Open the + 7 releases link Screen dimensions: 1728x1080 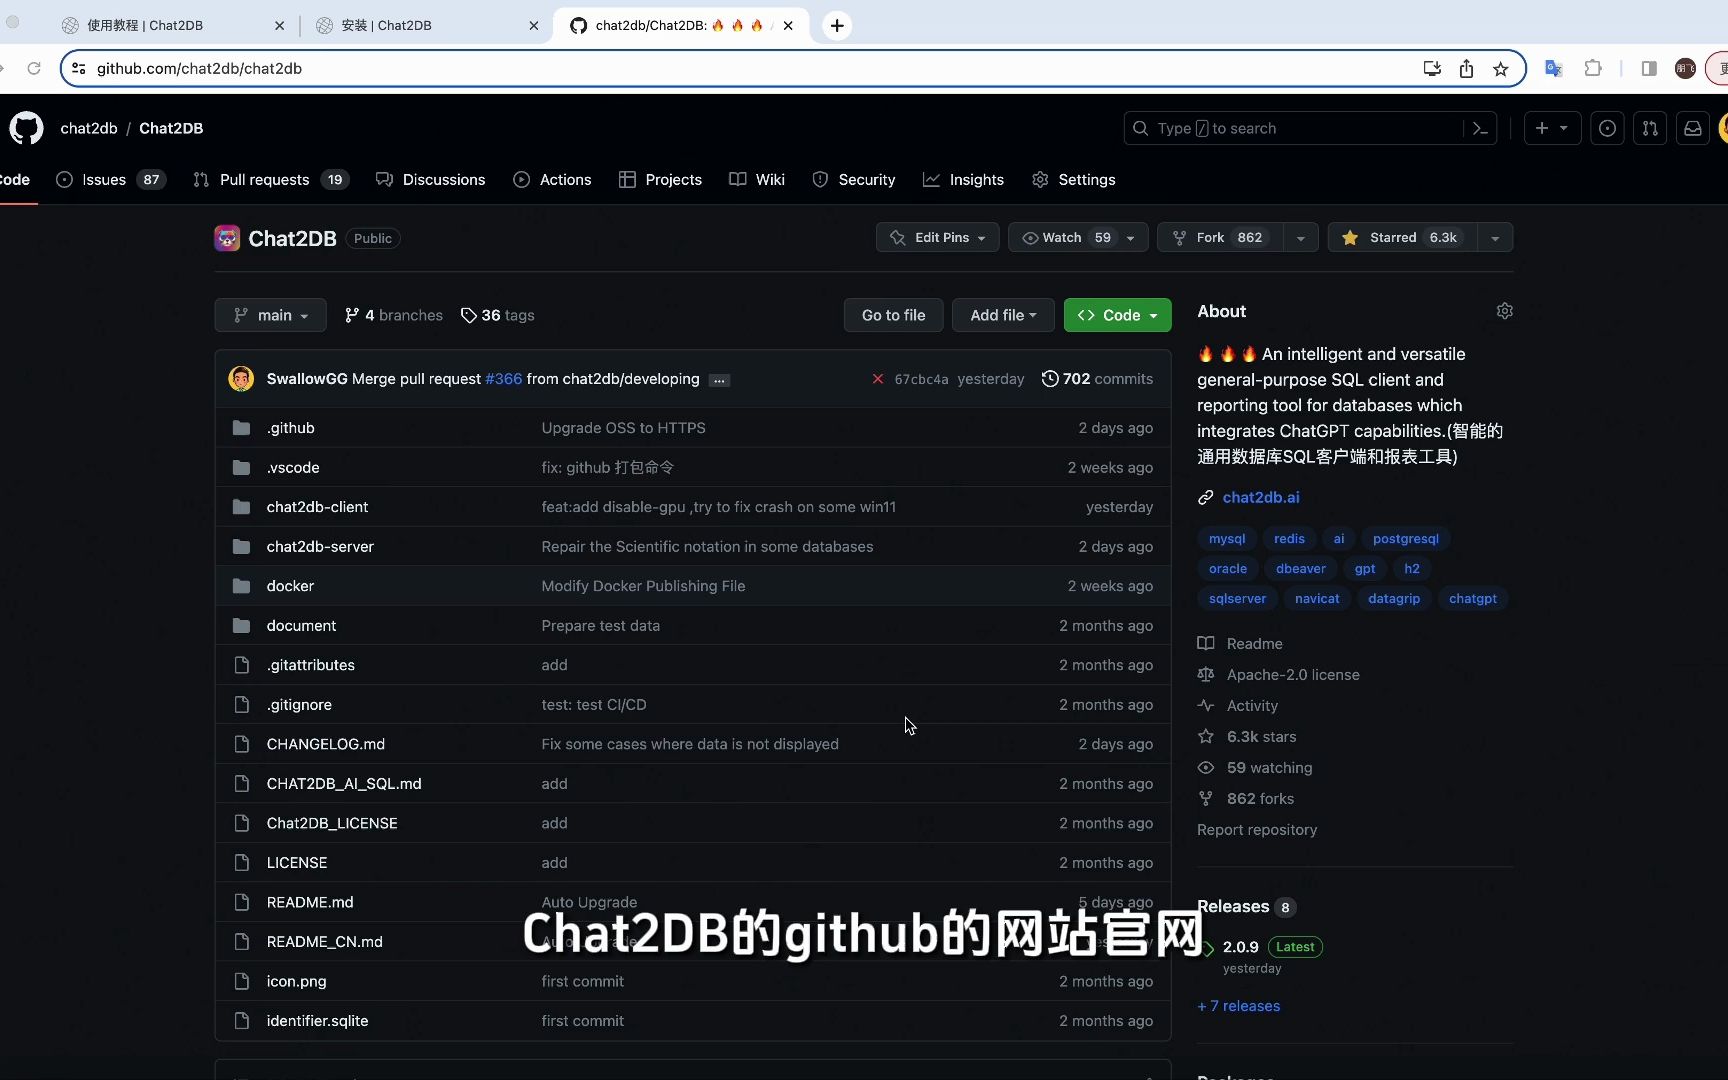[1238, 1006]
